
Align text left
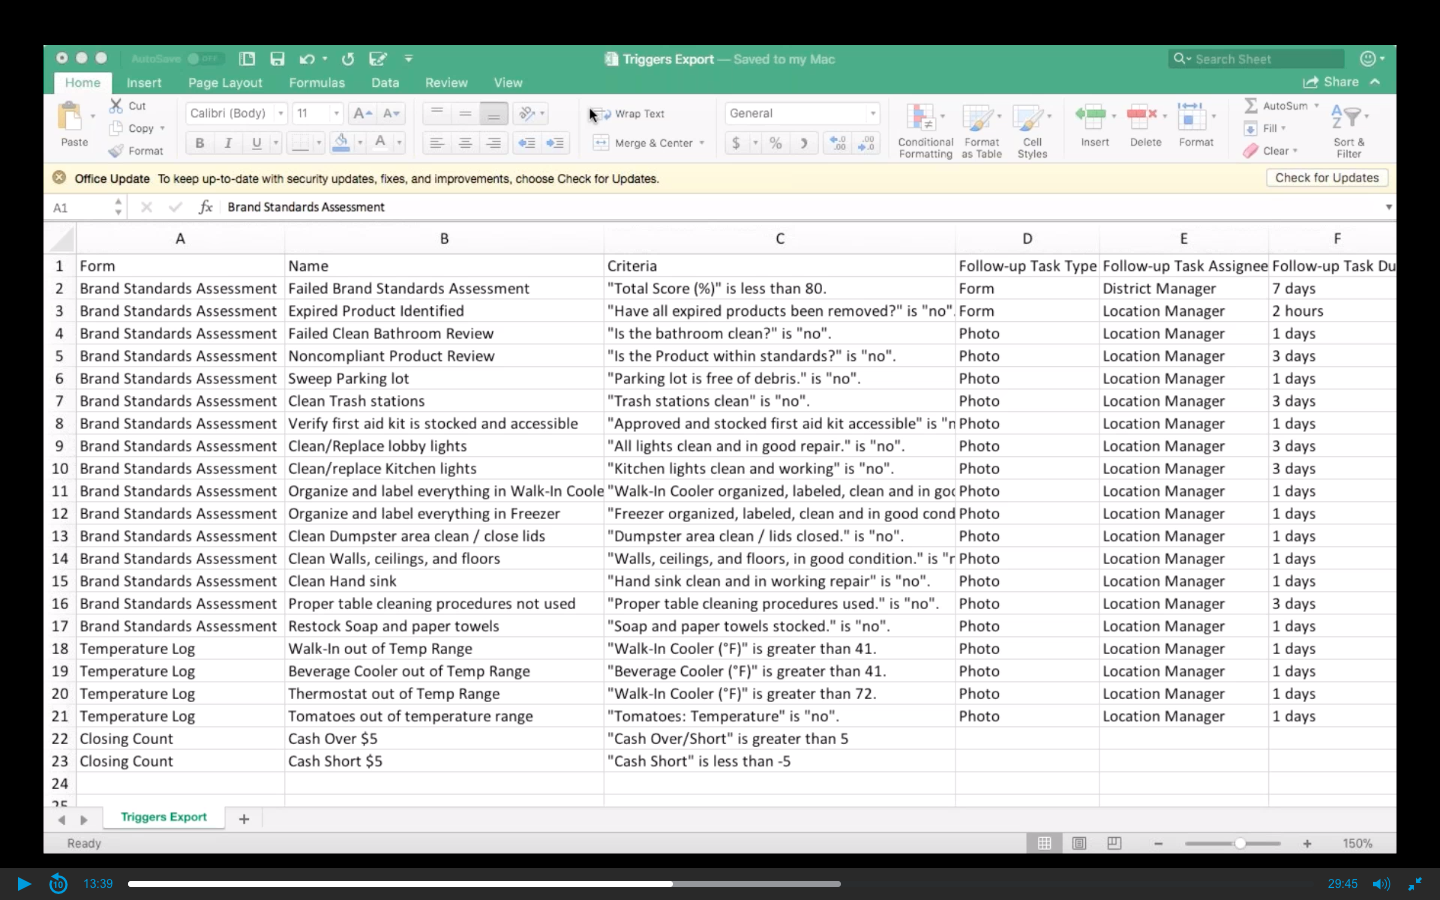click(x=436, y=143)
